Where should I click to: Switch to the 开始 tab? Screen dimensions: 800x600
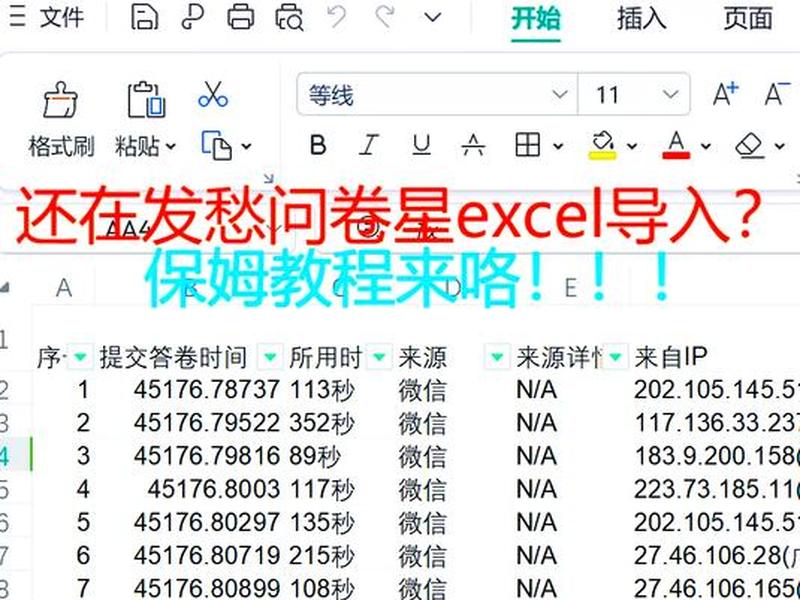tap(536, 19)
